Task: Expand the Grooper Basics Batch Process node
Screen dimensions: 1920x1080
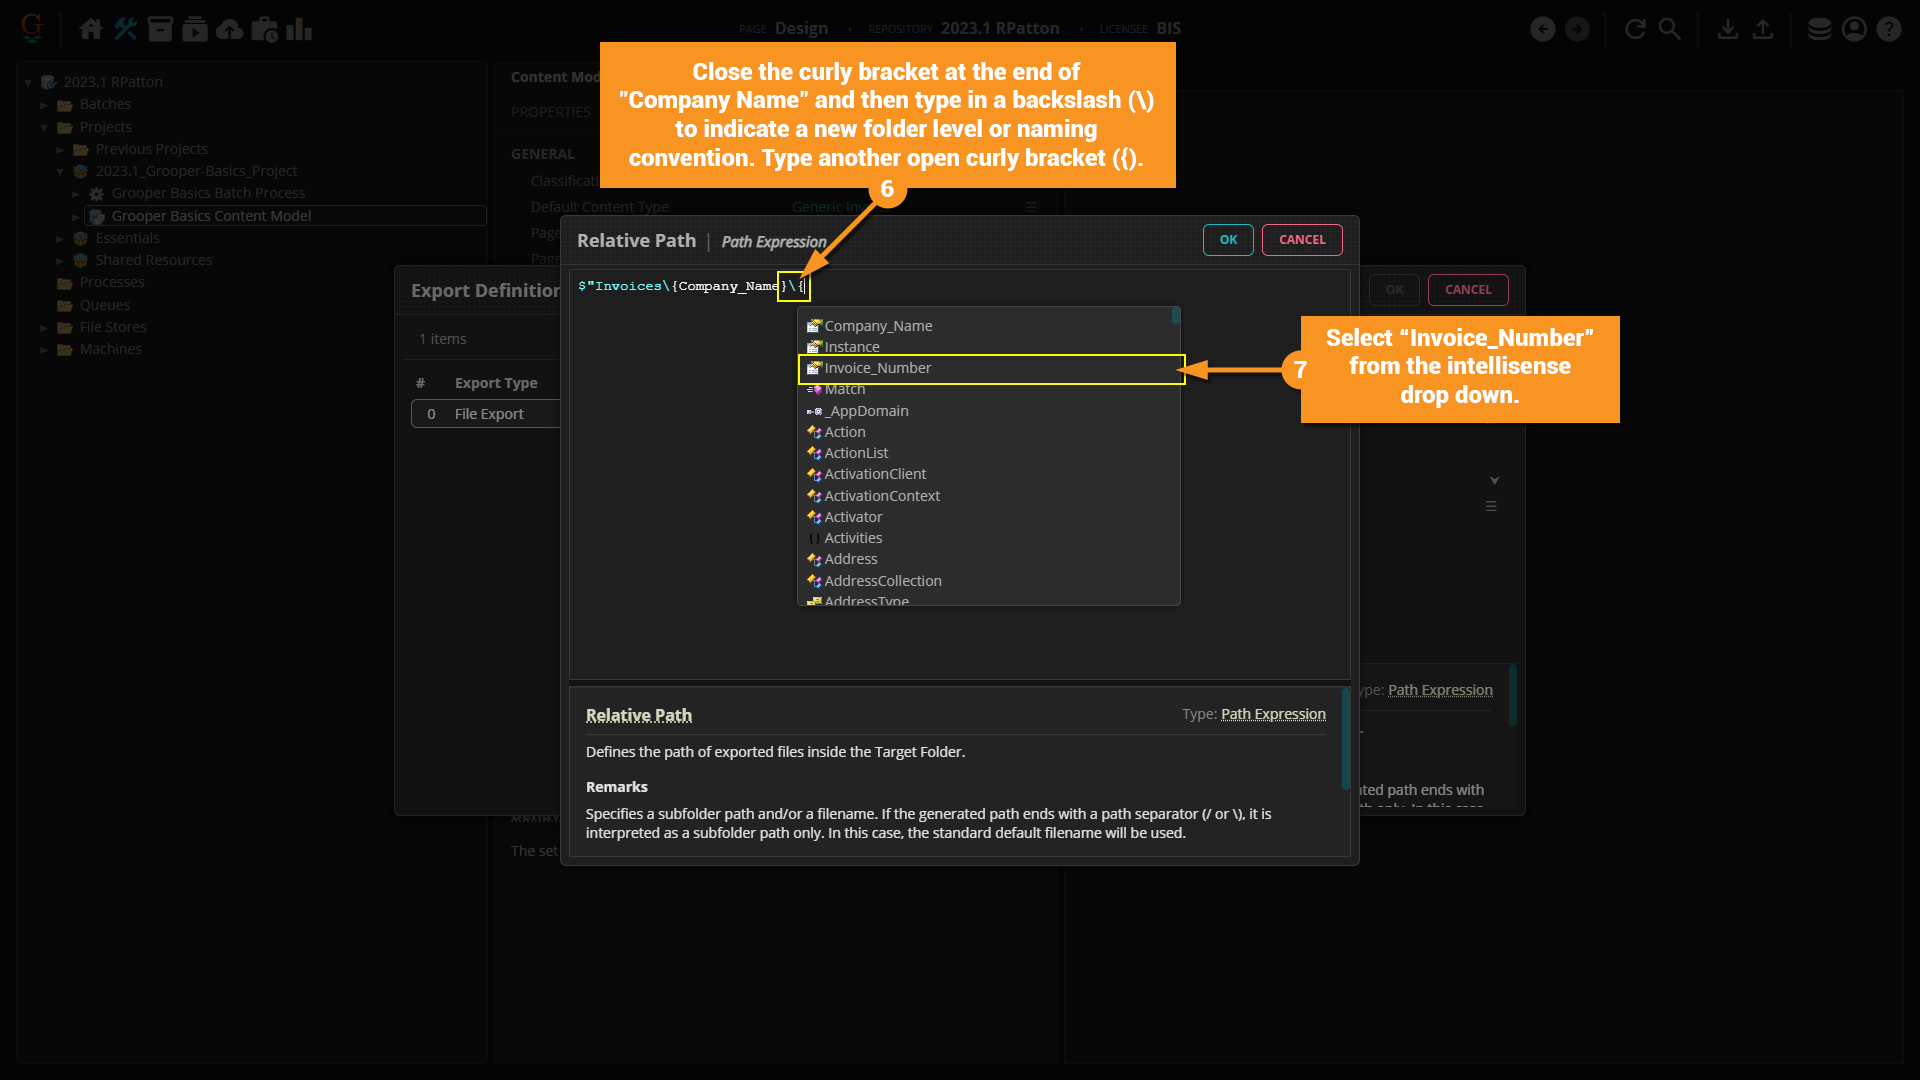Action: click(76, 194)
